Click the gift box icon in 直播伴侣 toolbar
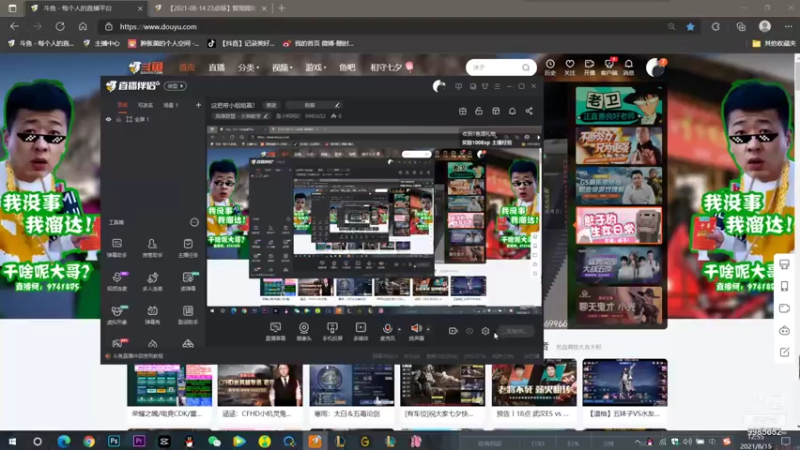This screenshot has height=450, width=800. coord(462,111)
